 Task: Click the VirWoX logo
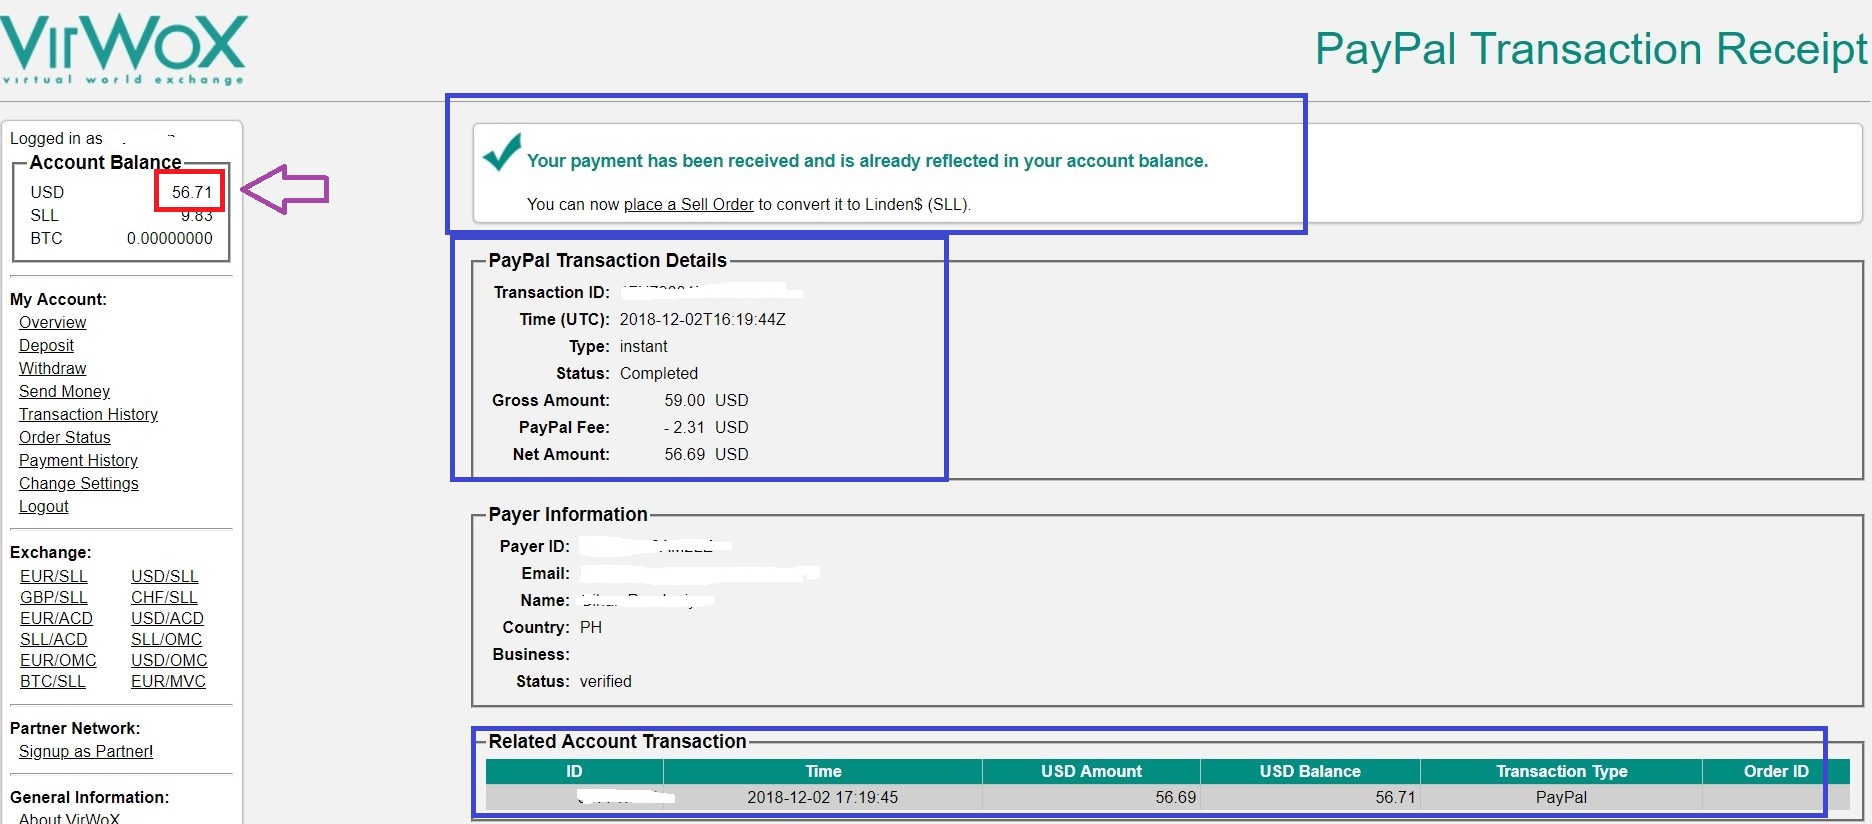(x=123, y=49)
